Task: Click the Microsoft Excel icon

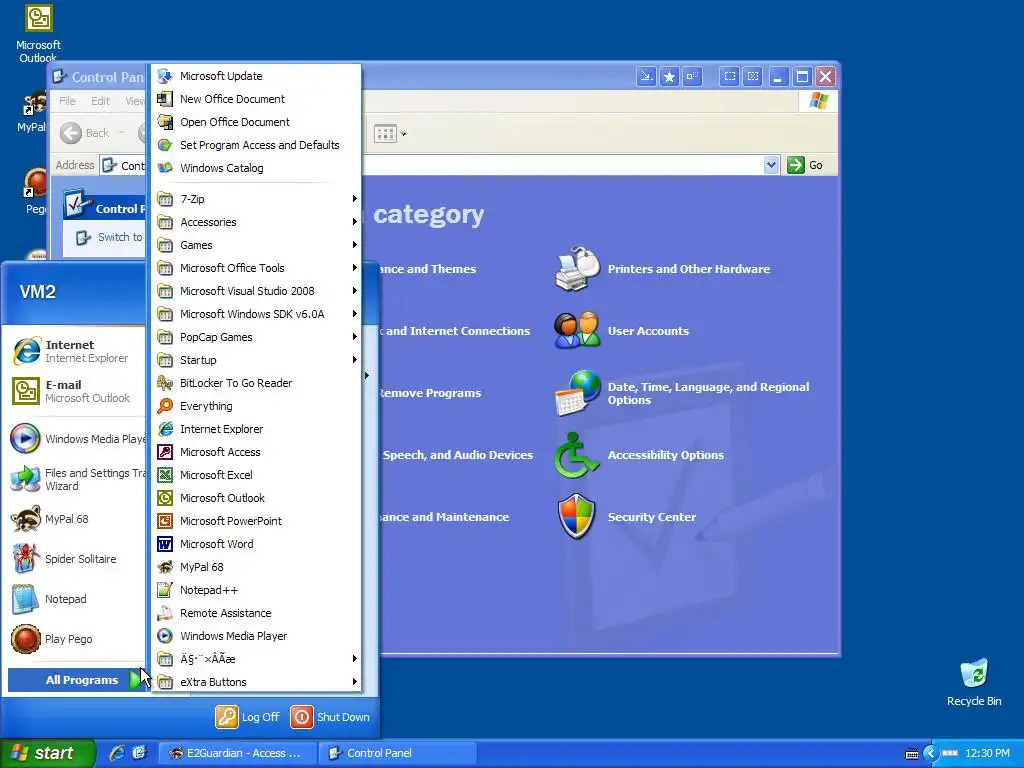Action: [165, 475]
